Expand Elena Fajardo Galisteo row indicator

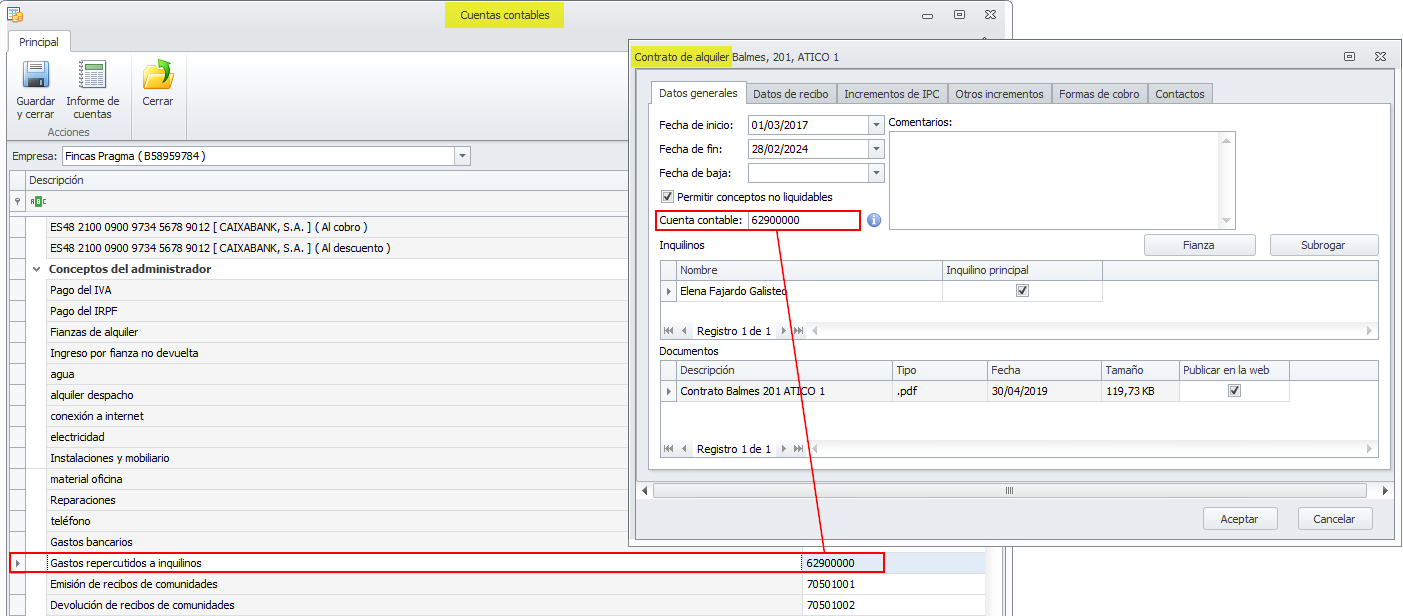pyautogui.click(x=669, y=291)
